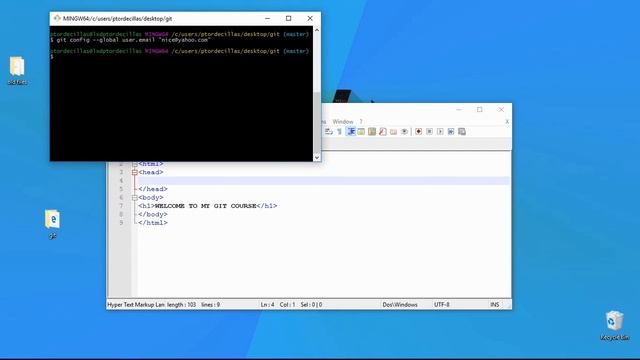
Task: Toggle the highlighted Indent Guide icon
Action: pyautogui.click(x=351, y=131)
